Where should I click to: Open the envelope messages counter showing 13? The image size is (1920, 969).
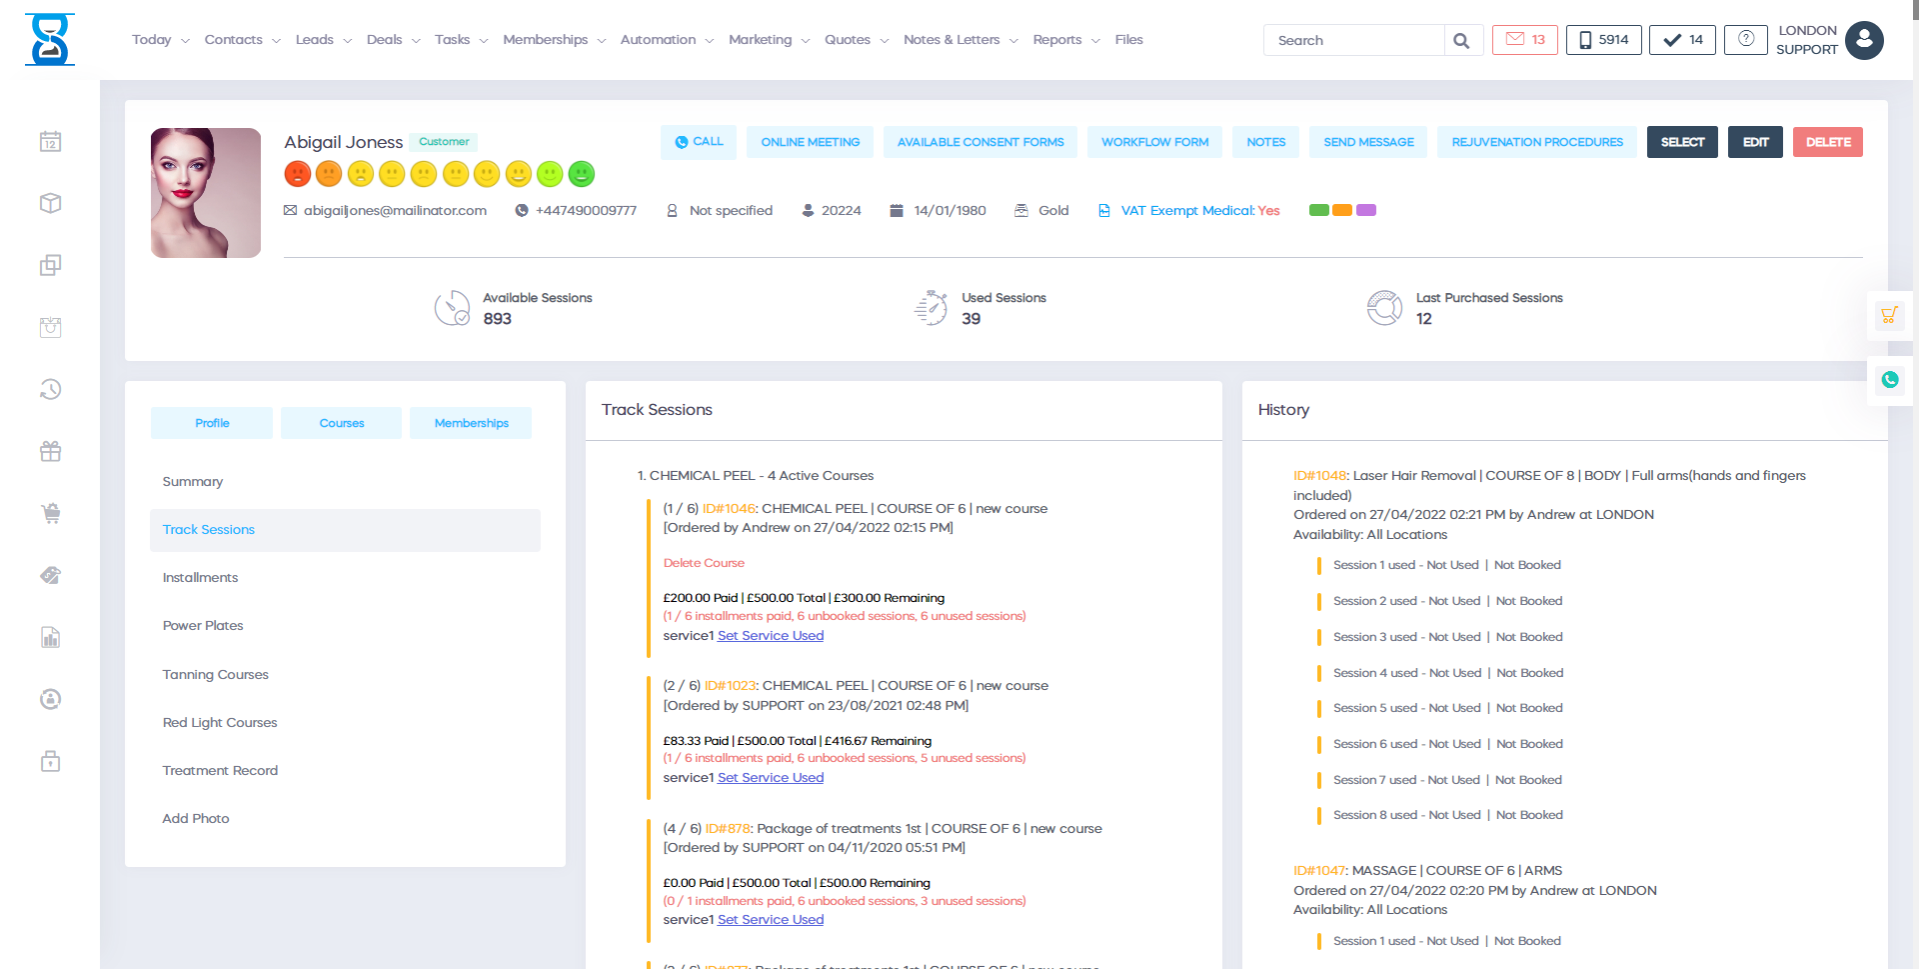click(x=1524, y=40)
